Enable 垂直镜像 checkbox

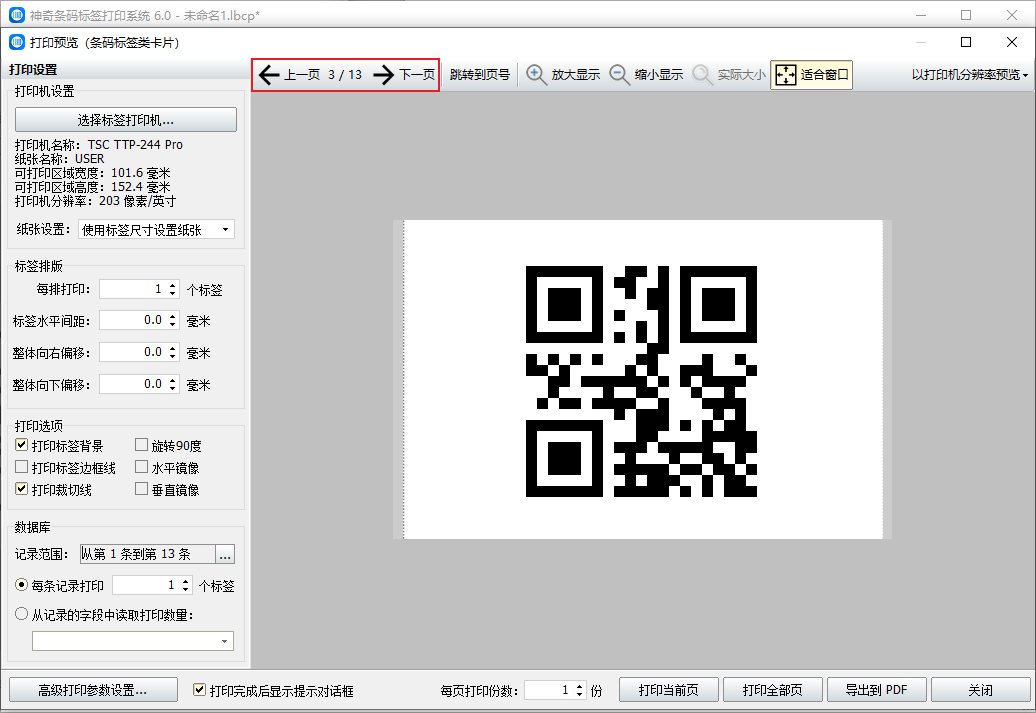point(141,489)
